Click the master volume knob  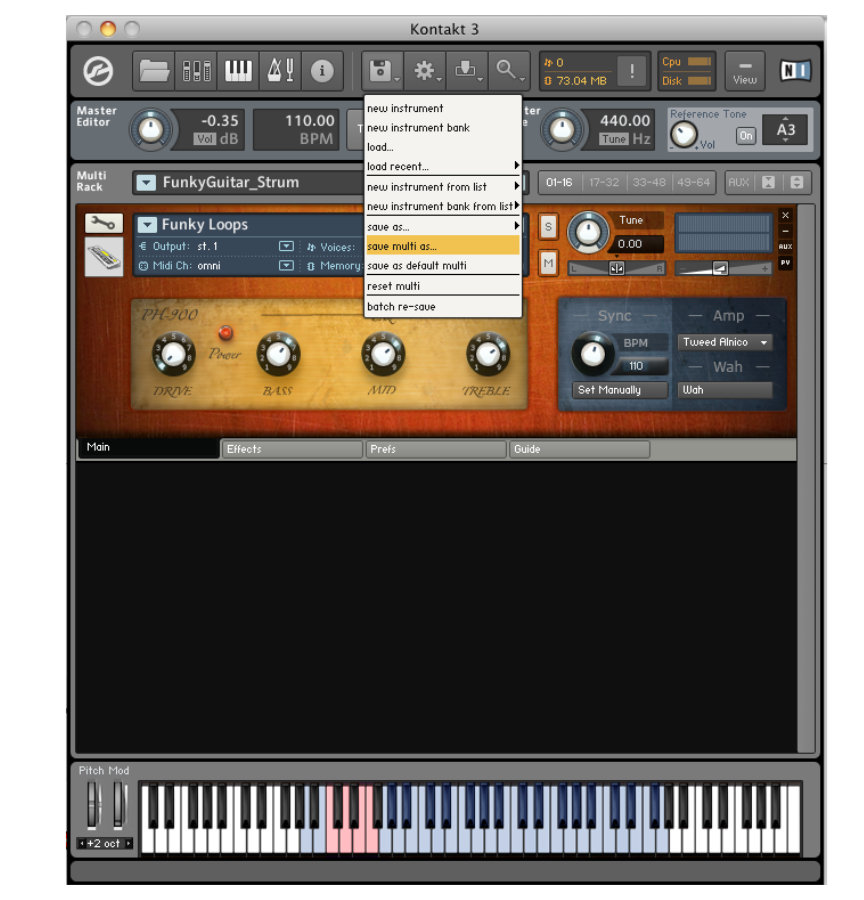click(x=151, y=130)
